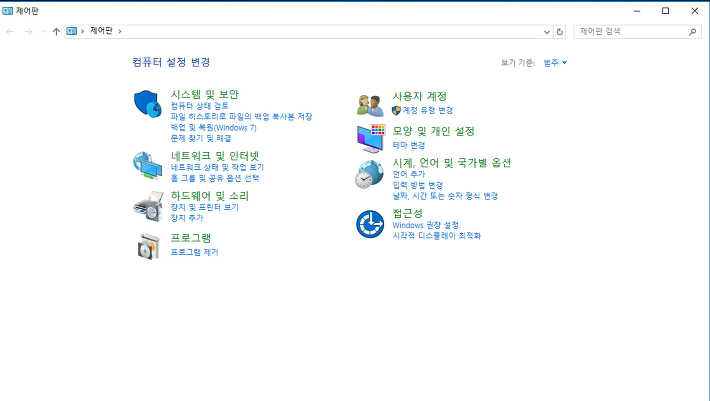Image resolution: width=710 pixels, height=401 pixels.
Task: Open 문제 찾기 및 해결 link
Action: 201,138
